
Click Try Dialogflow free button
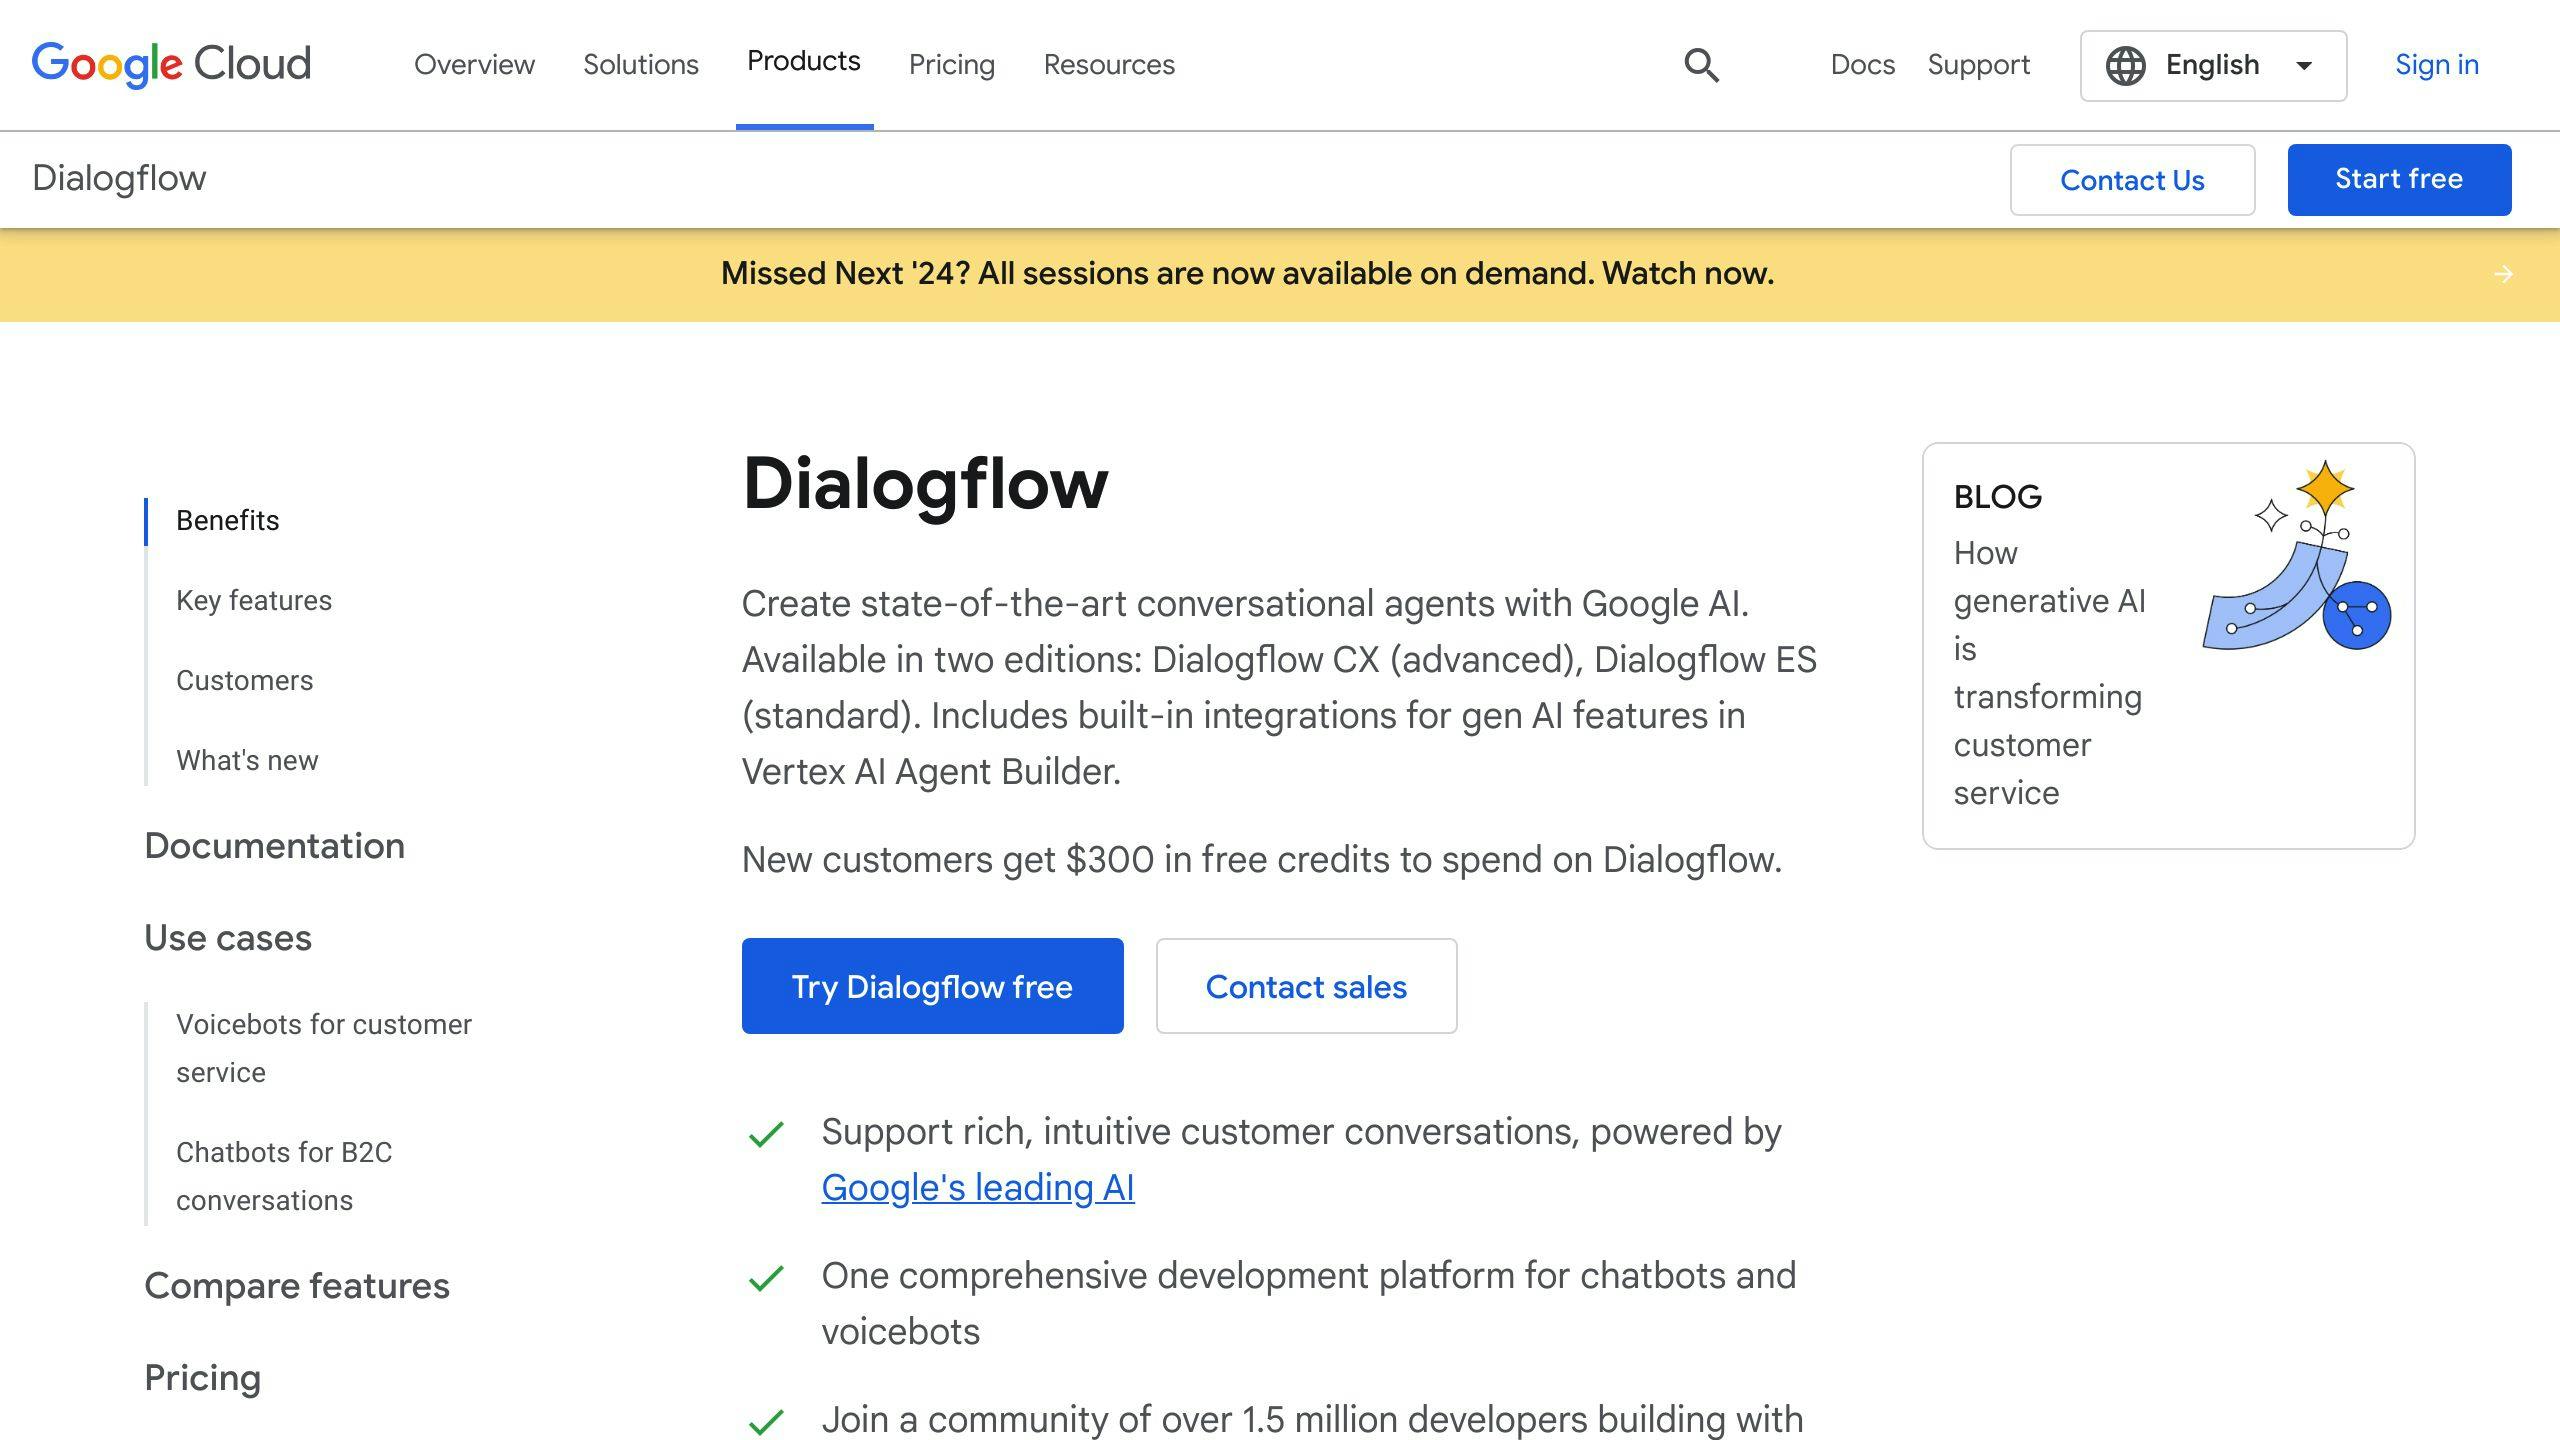click(x=932, y=986)
